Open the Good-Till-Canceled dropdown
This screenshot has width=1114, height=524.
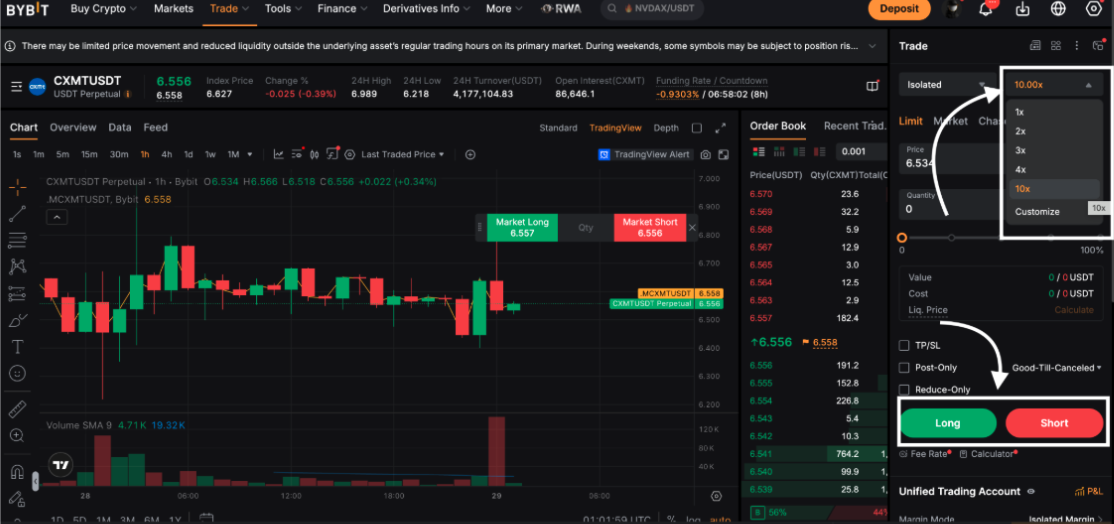pyautogui.click(x=1056, y=367)
